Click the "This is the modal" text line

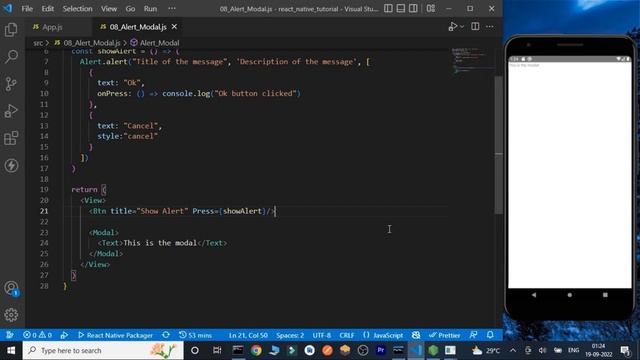click(162, 243)
